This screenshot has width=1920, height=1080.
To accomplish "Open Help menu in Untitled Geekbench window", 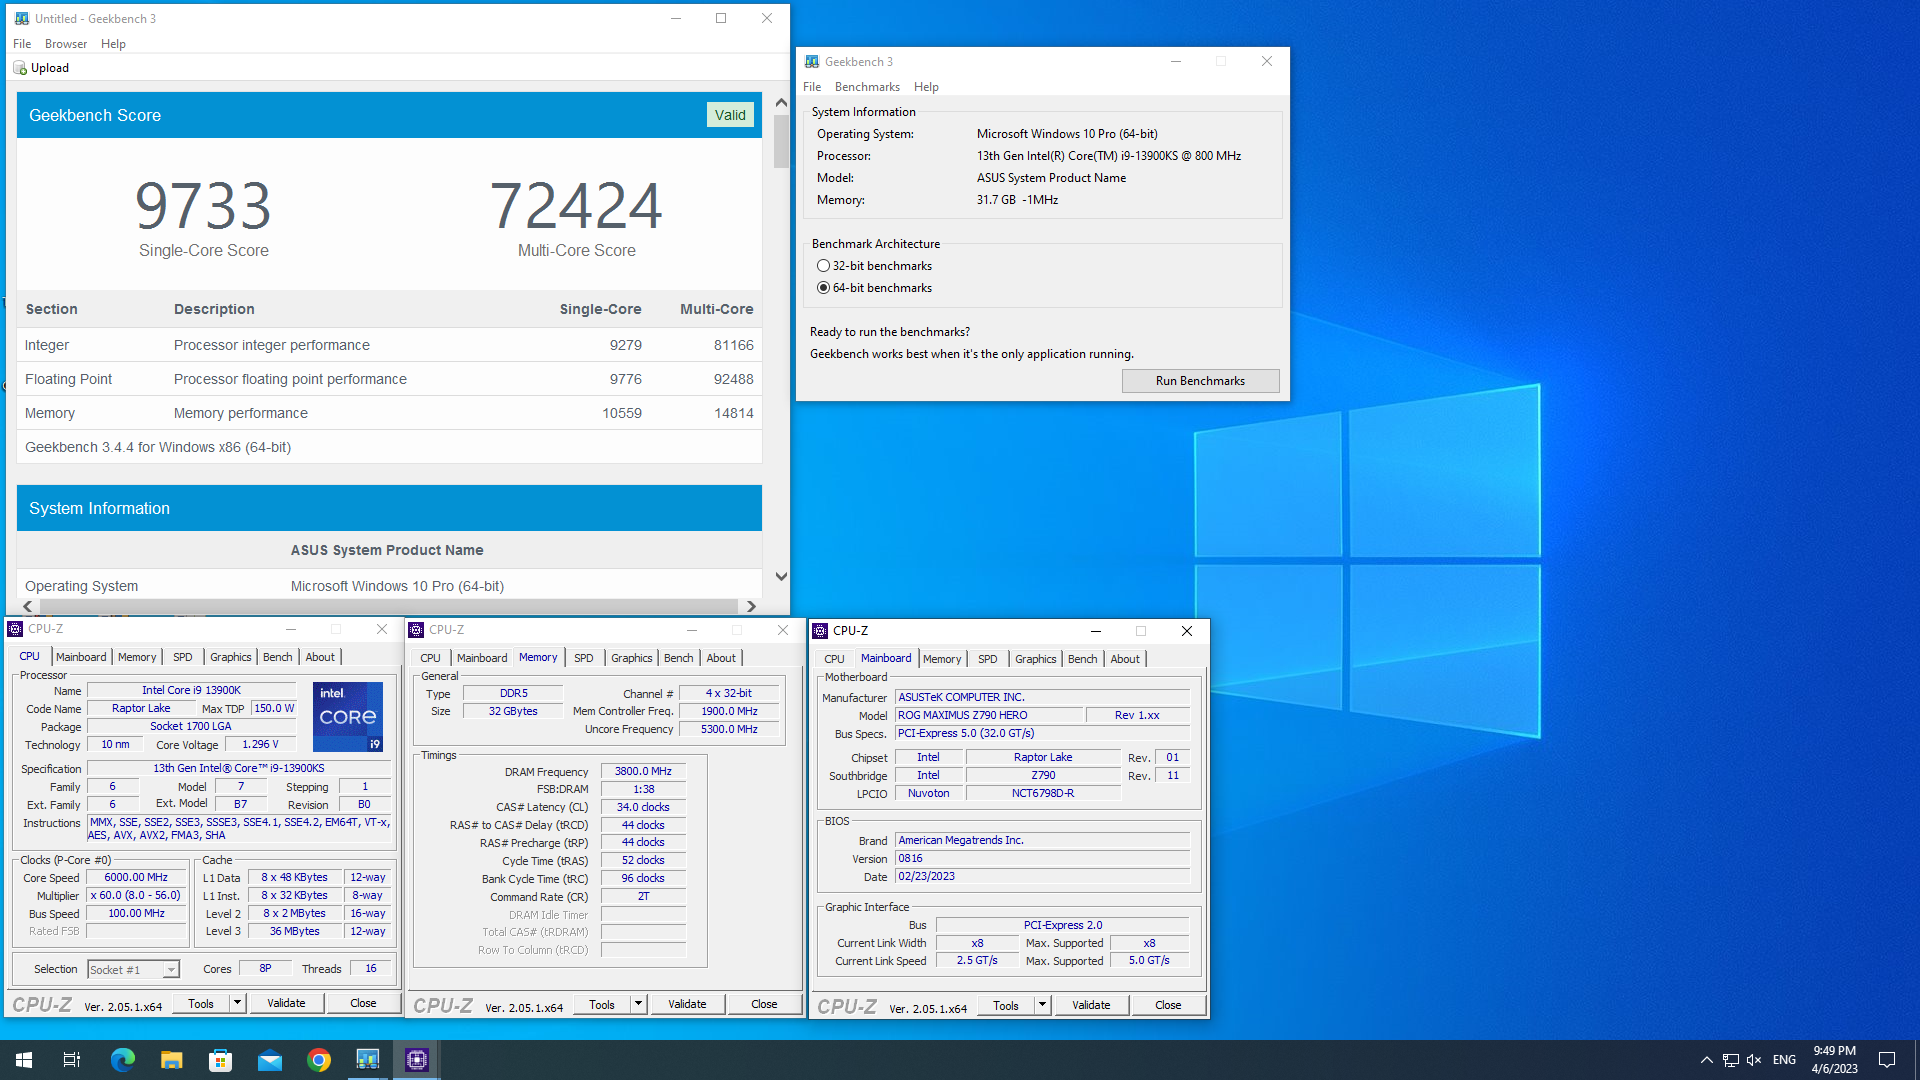I will (113, 44).
